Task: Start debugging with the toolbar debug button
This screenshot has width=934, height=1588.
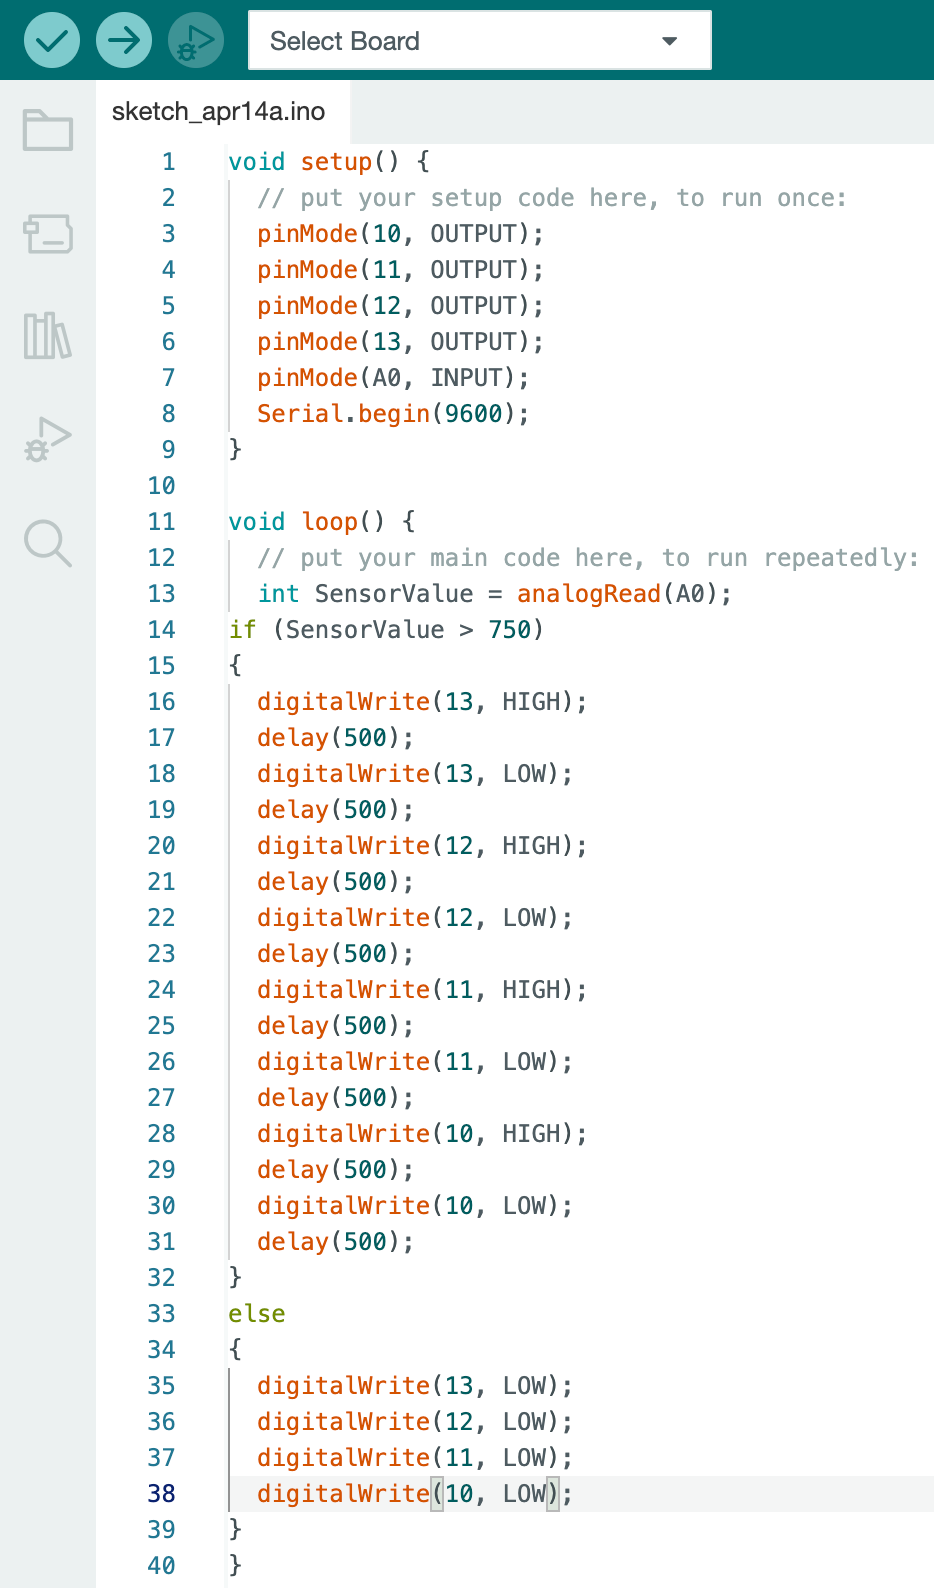Action: (x=196, y=41)
